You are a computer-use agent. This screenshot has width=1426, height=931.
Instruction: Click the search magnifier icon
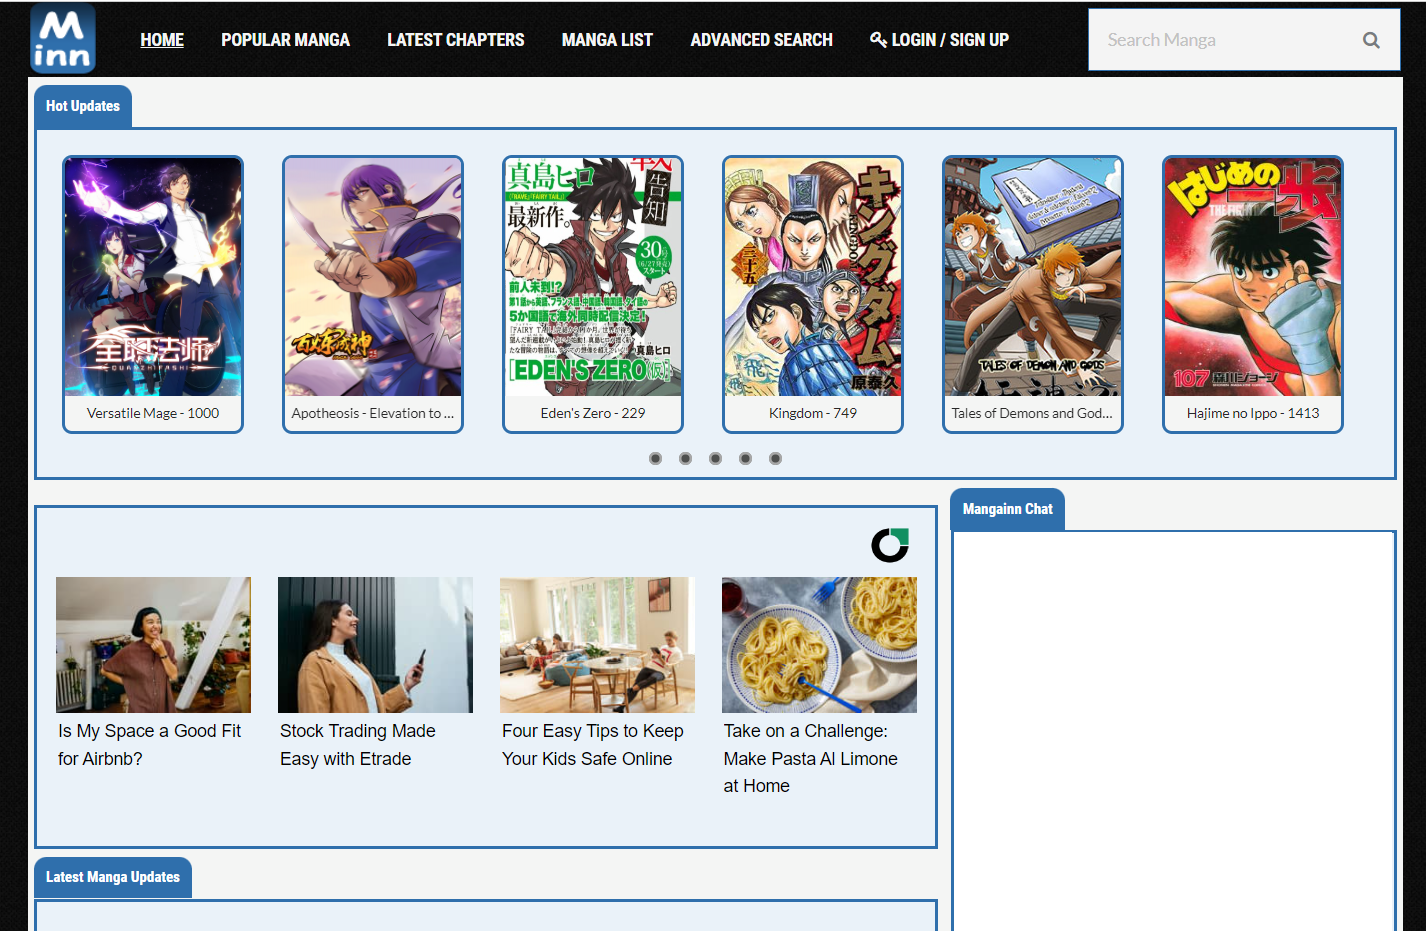[x=1371, y=40]
